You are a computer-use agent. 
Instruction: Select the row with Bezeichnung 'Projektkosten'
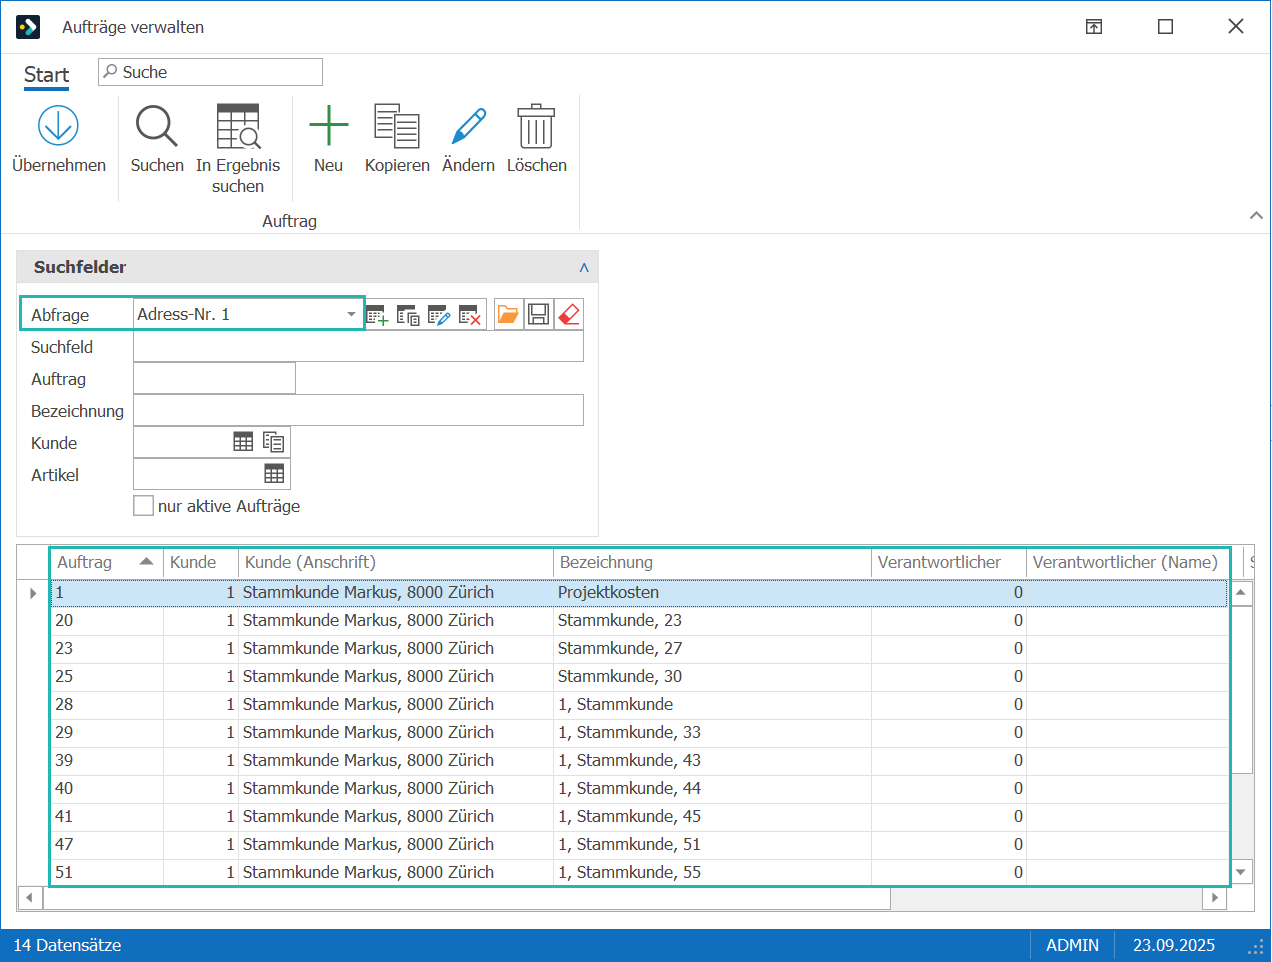(x=639, y=592)
